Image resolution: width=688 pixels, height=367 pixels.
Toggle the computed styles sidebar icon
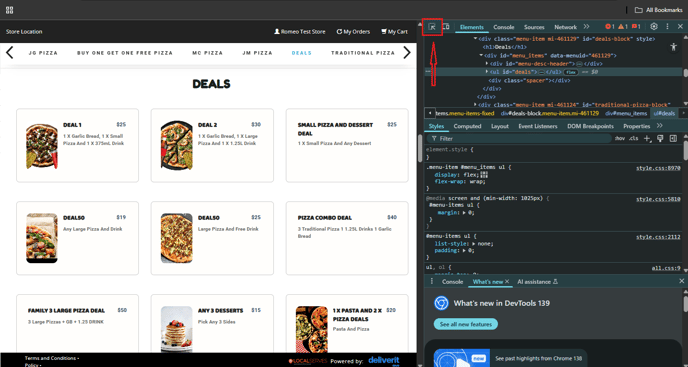(673, 138)
